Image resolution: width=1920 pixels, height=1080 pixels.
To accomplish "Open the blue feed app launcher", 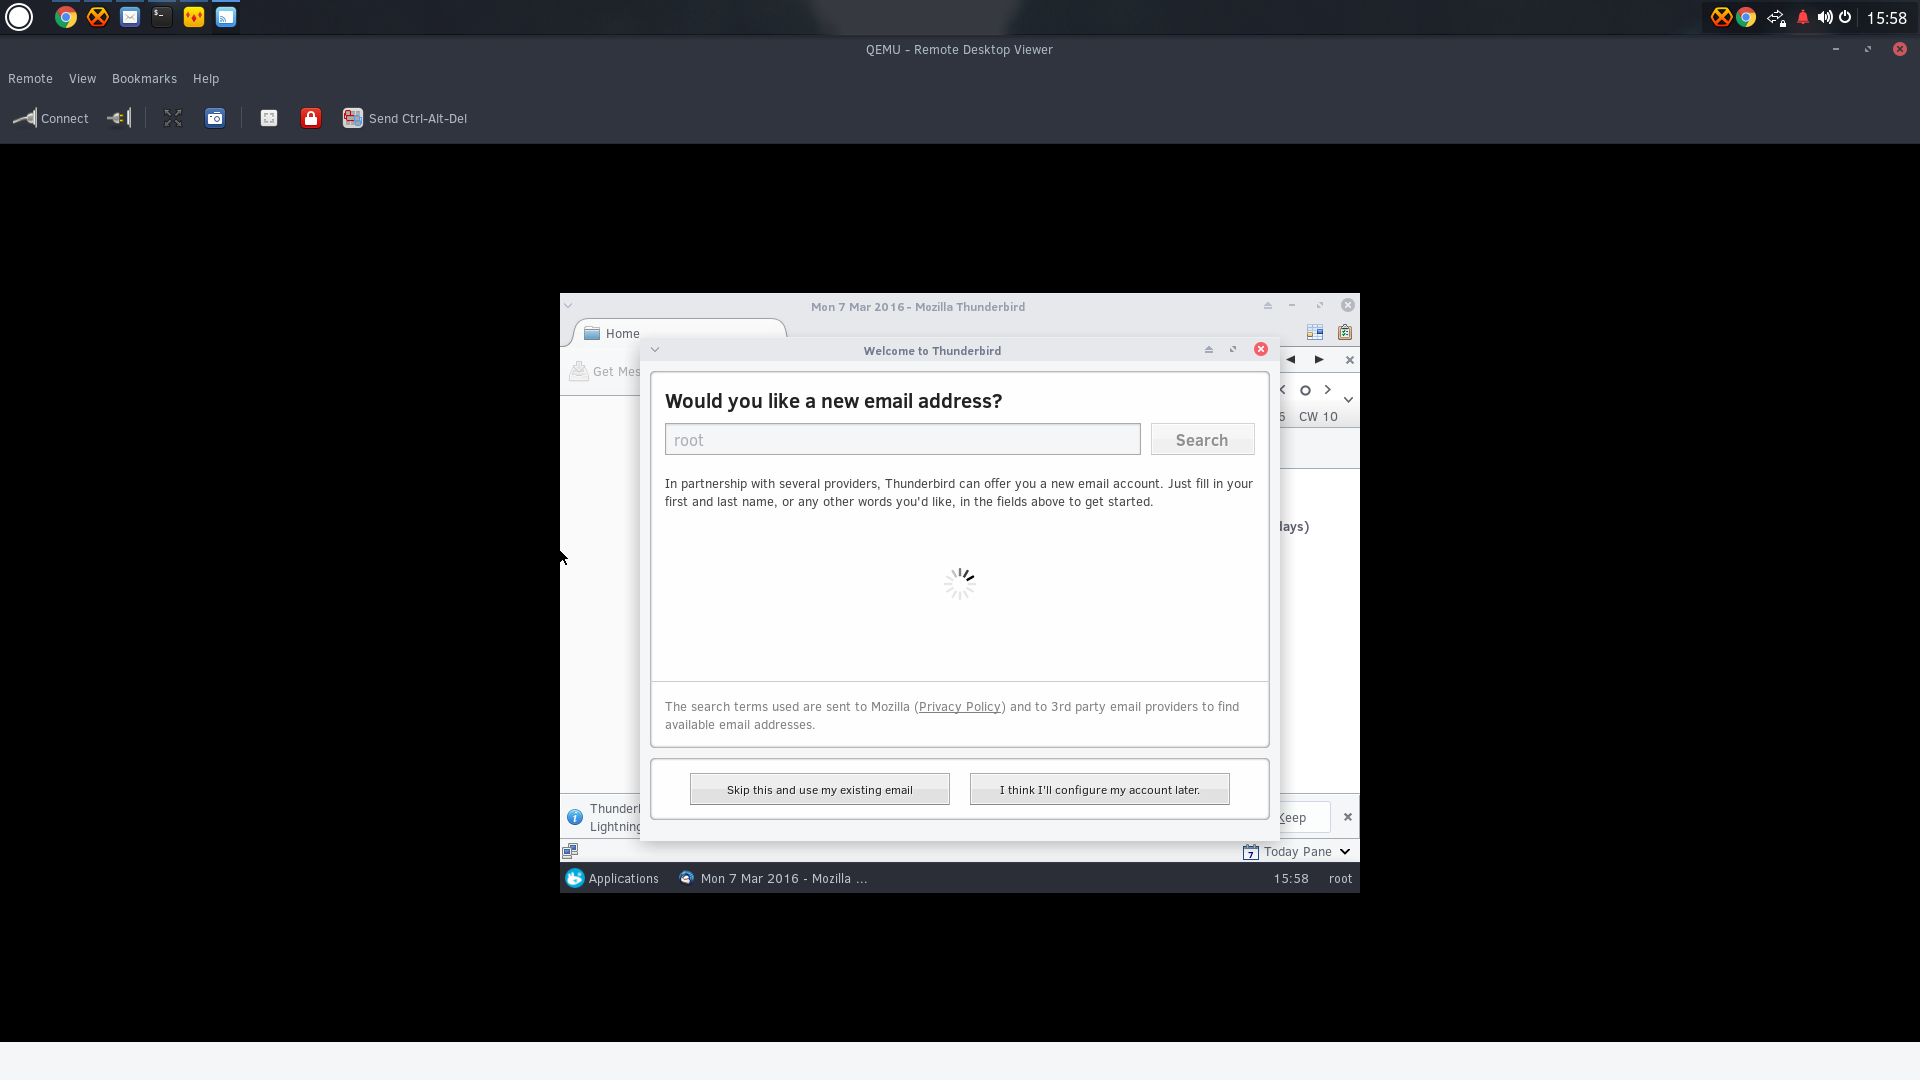I will click(226, 17).
